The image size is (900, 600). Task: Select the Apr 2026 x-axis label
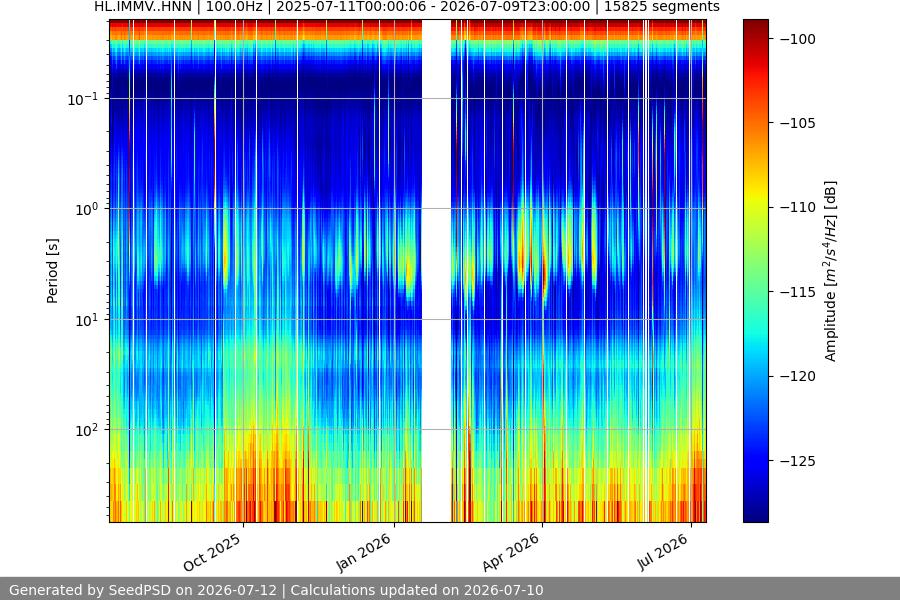click(511, 552)
